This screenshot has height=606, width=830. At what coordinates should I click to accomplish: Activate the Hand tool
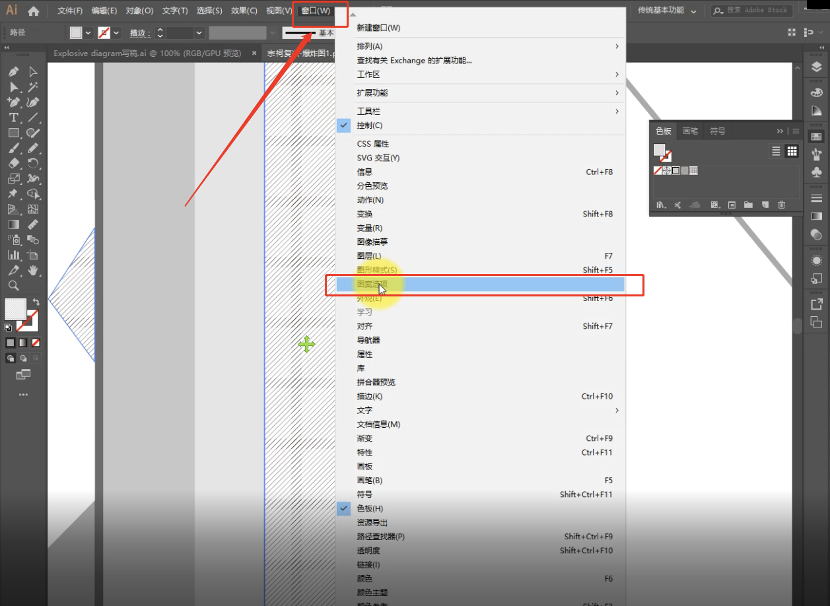point(33,270)
